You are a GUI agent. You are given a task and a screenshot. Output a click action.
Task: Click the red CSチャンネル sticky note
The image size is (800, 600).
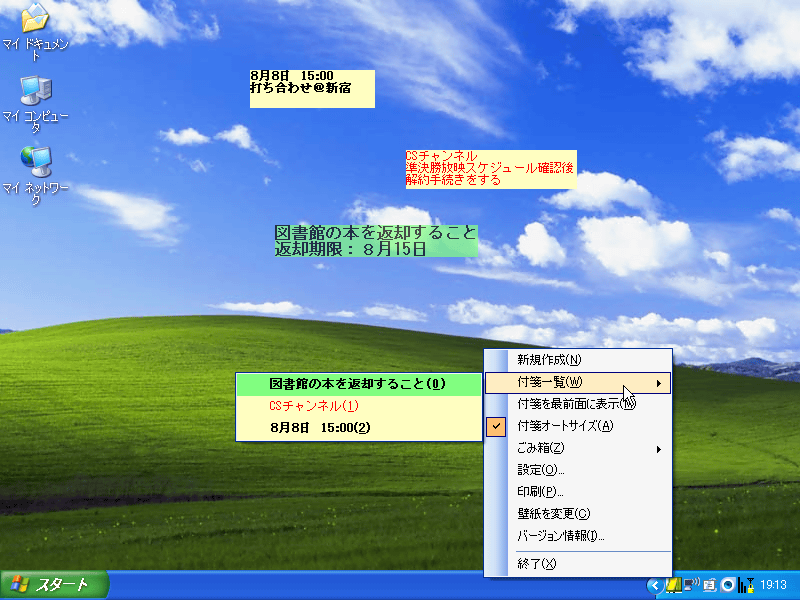[x=491, y=169]
